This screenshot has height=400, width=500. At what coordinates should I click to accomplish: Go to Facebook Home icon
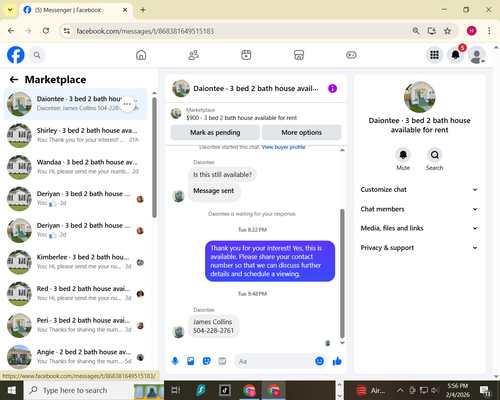point(141,55)
